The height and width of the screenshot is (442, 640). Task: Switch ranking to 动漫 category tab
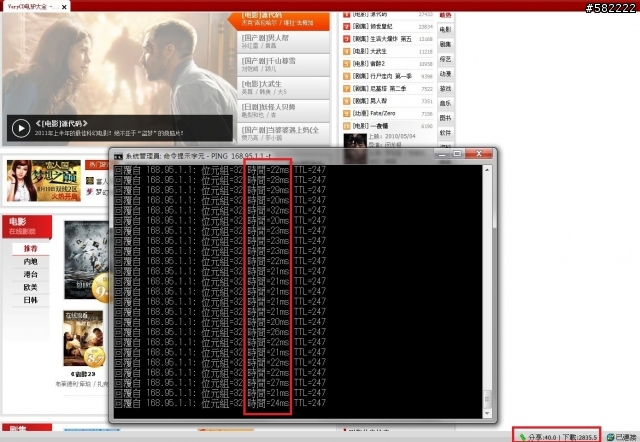445,74
